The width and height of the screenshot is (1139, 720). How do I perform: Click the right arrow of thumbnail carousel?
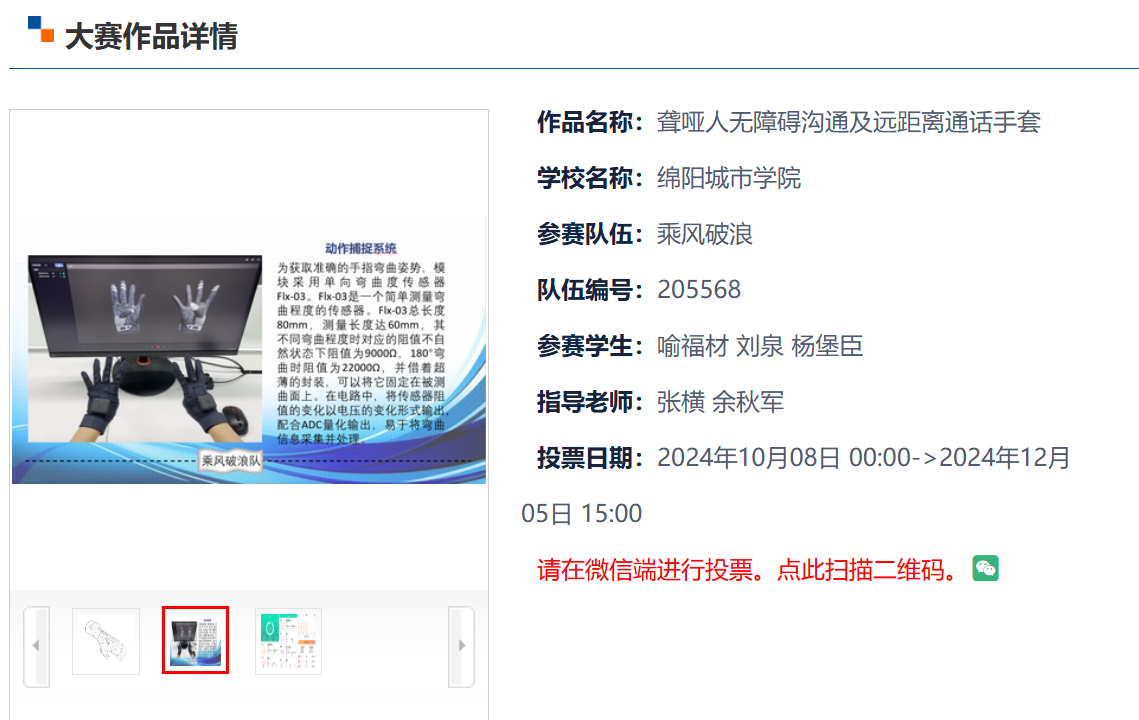click(461, 646)
